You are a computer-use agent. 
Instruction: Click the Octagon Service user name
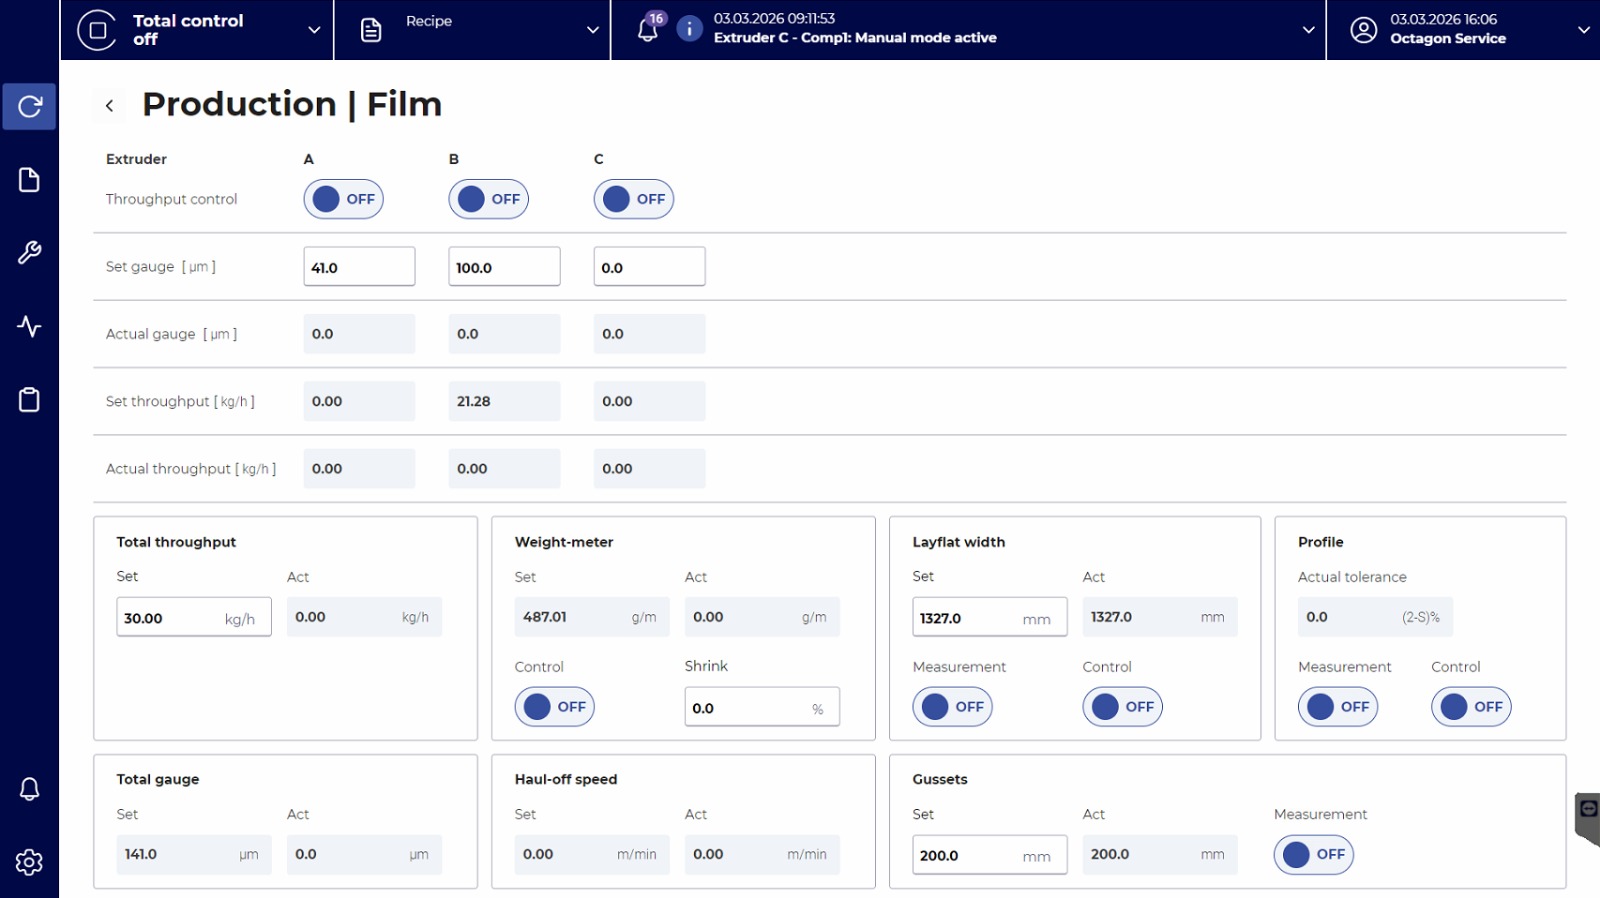[1448, 38]
